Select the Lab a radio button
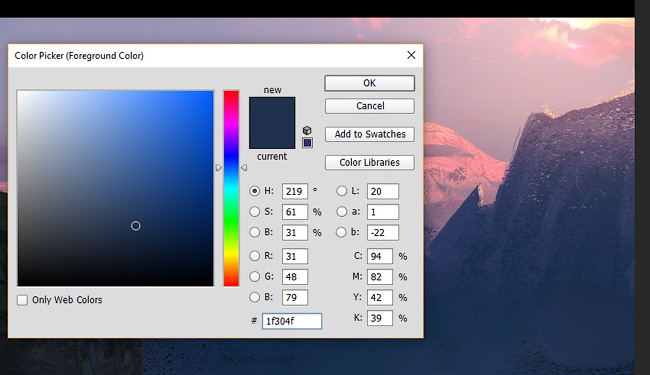The image size is (650, 375). tap(342, 212)
